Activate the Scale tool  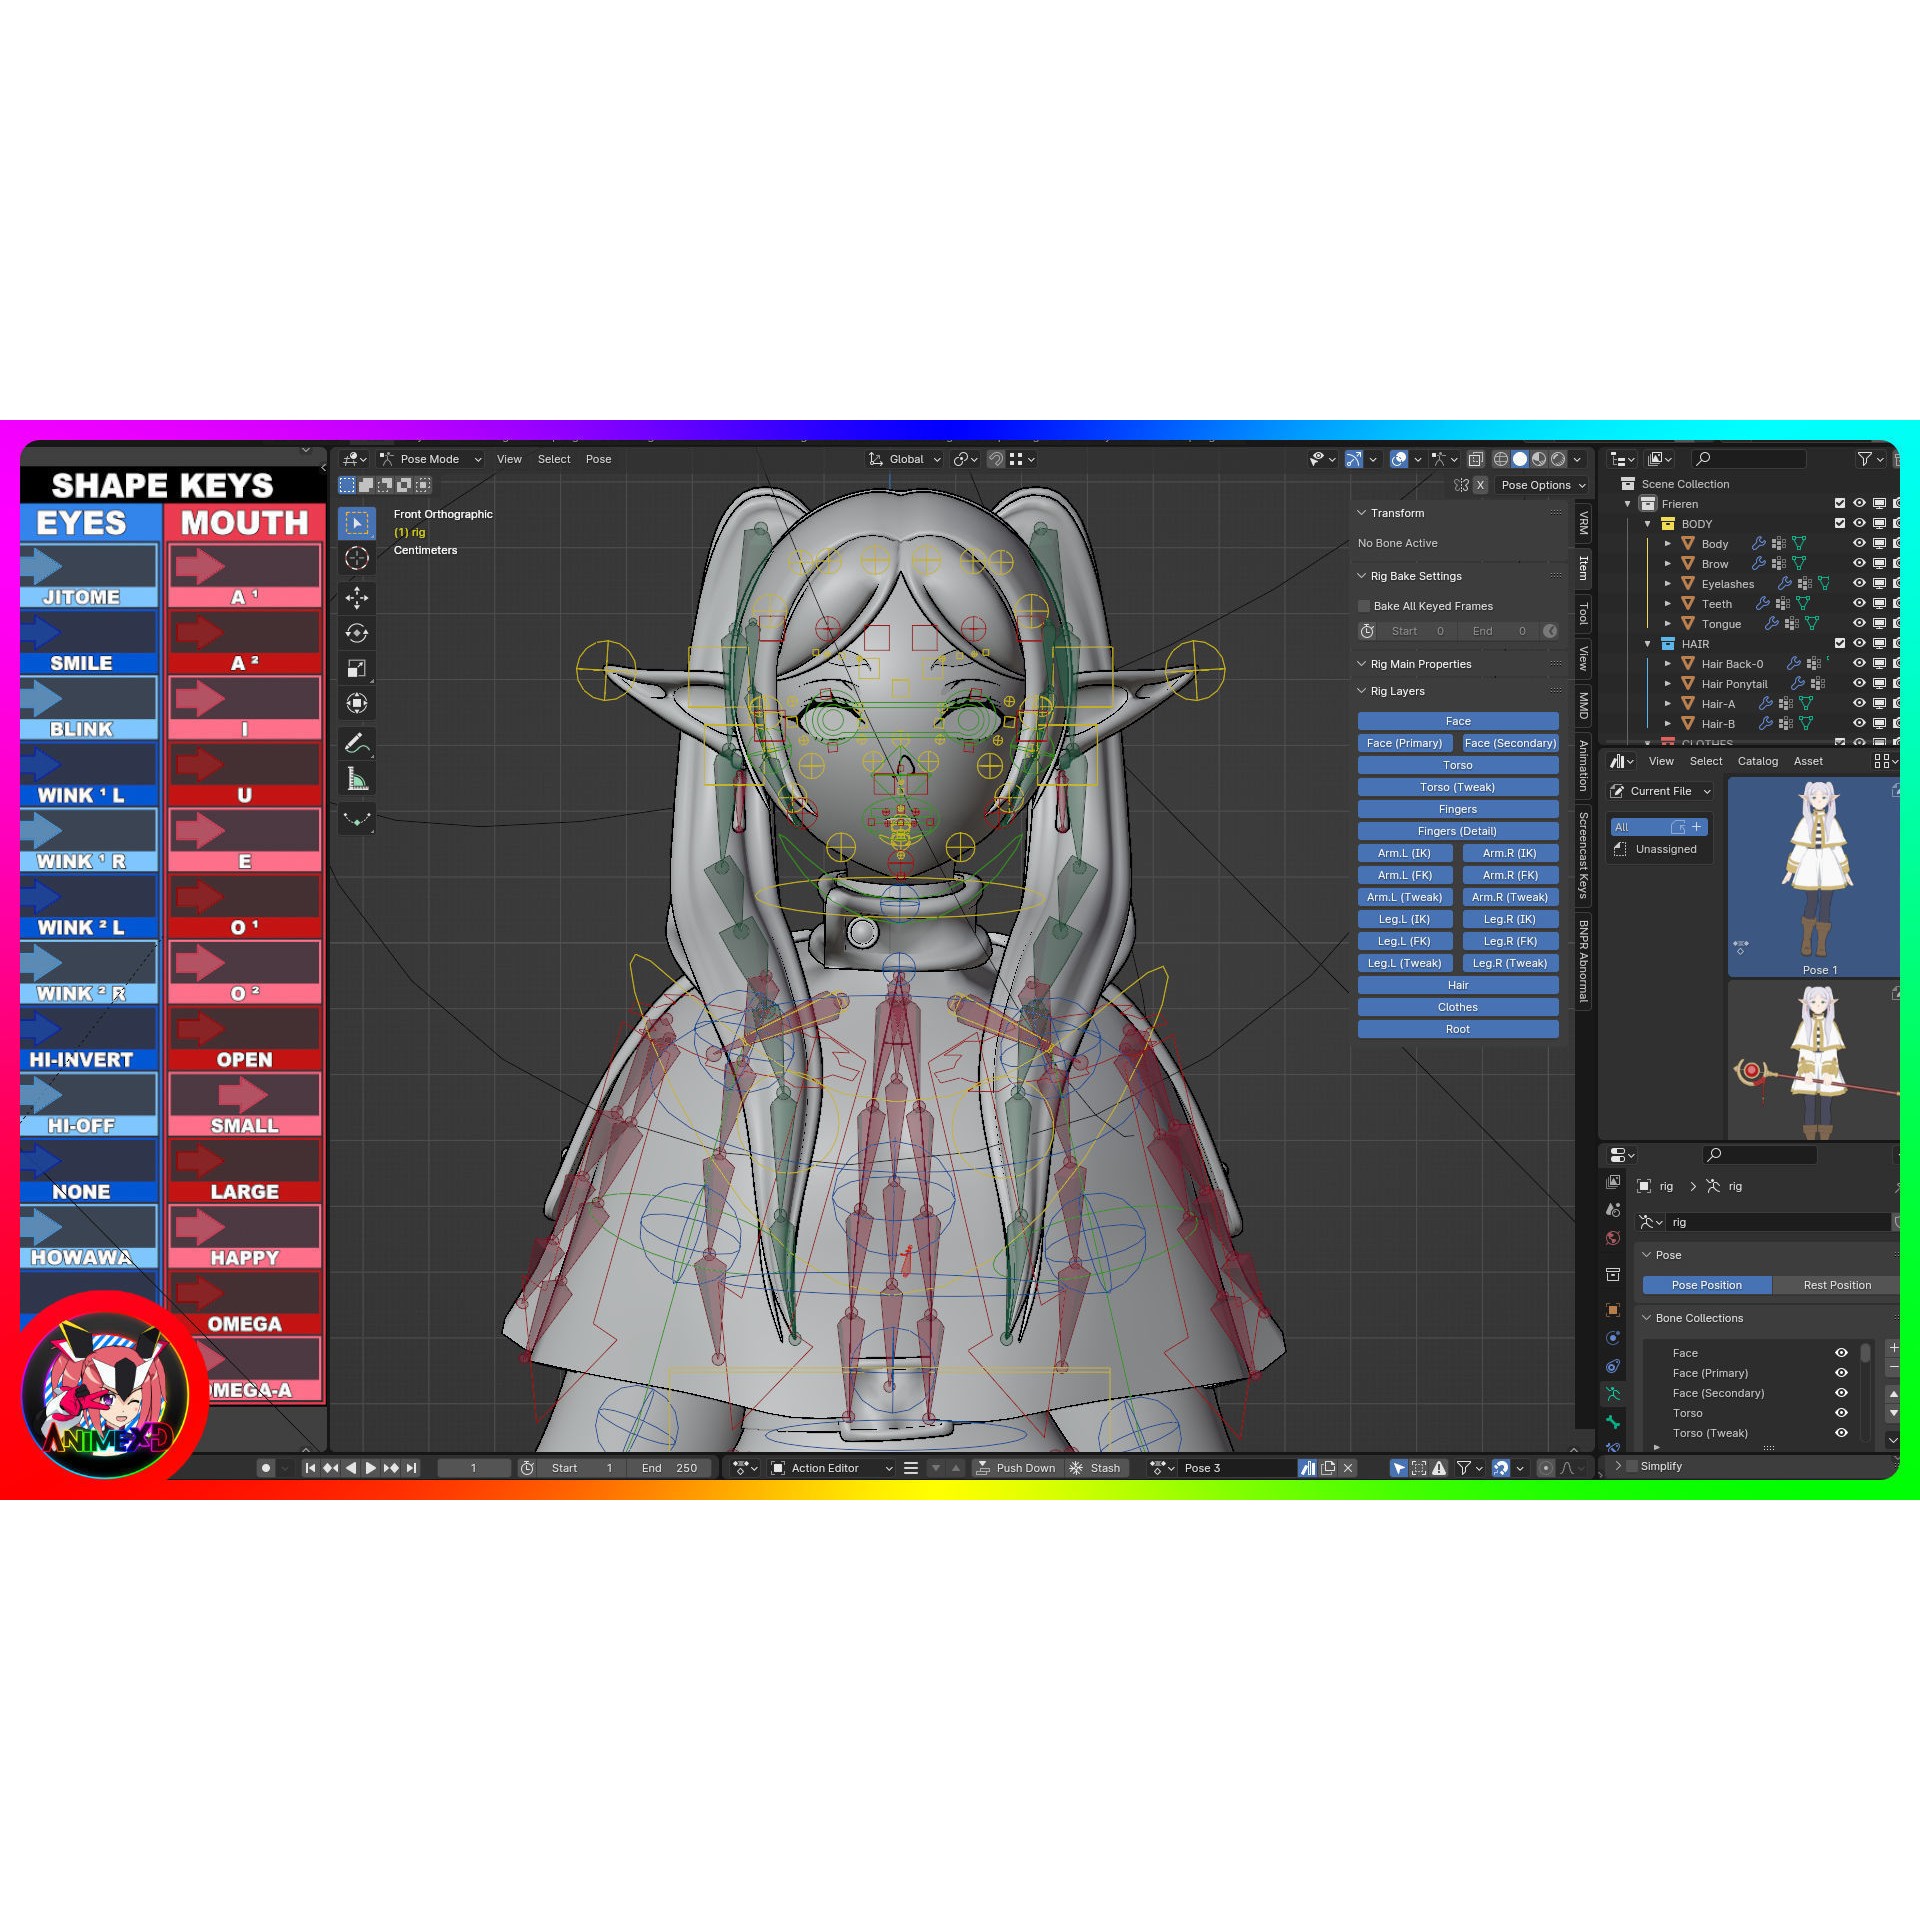coord(357,668)
